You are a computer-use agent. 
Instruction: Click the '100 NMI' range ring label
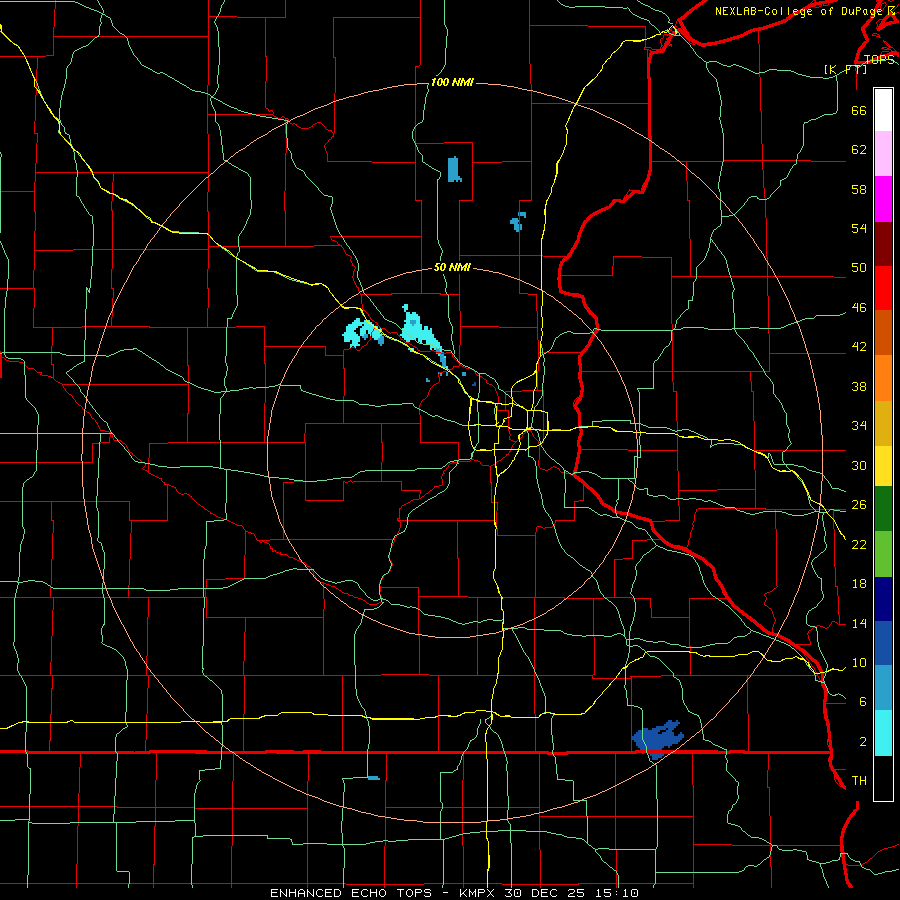(x=452, y=83)
